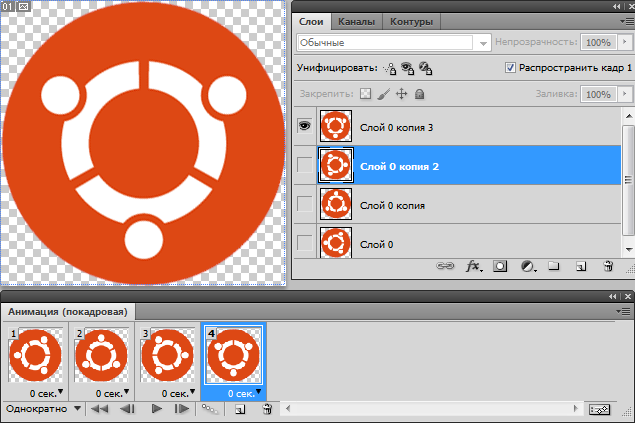Viewport: 635px width, 423px height.
Task: Select animation frame 3 thumbnail
Action: (x=168, y=355)
